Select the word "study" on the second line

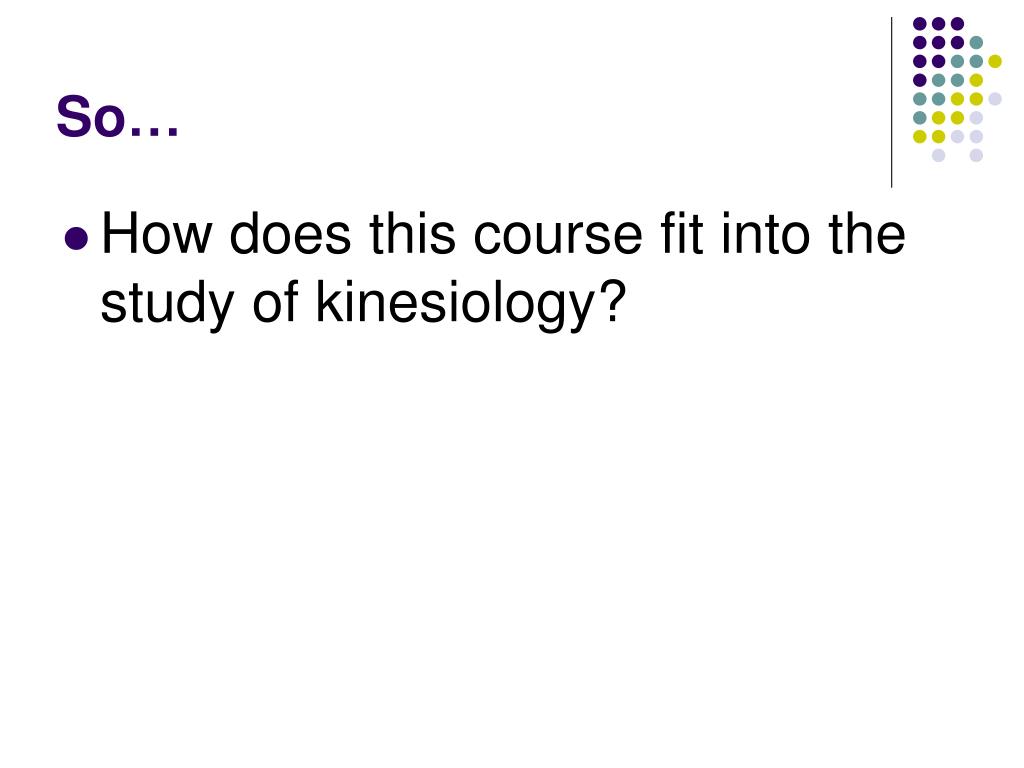click(x=167, y=304)
